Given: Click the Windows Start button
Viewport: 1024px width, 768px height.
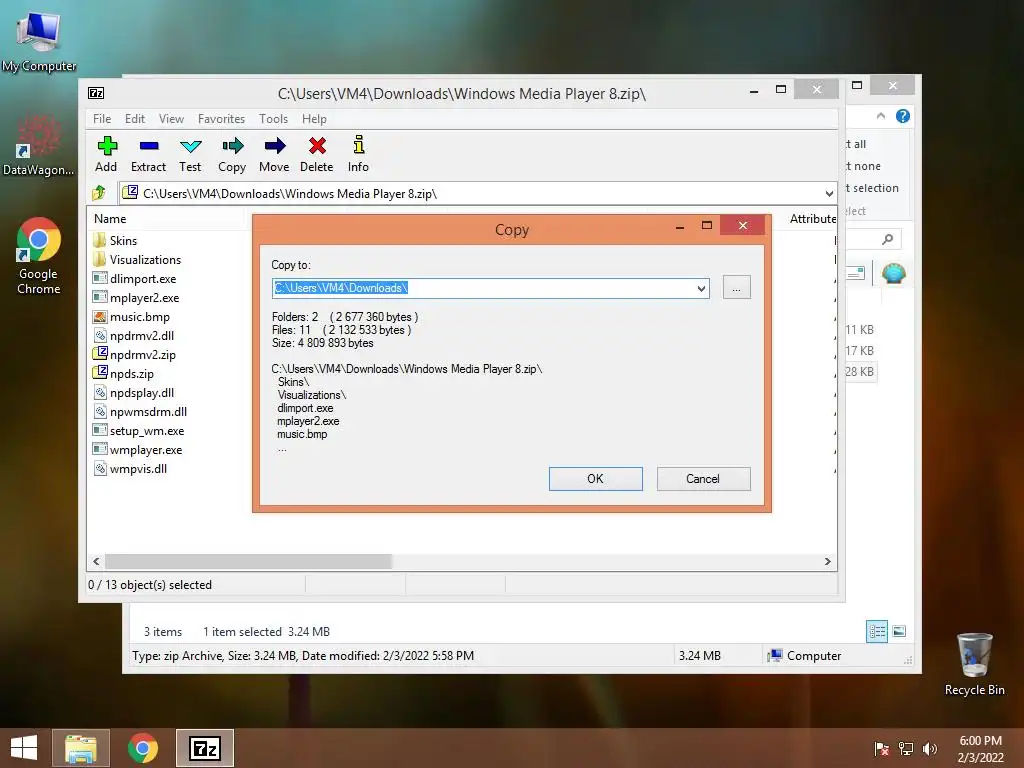Looking at the screenshot, I should (24, 748).
